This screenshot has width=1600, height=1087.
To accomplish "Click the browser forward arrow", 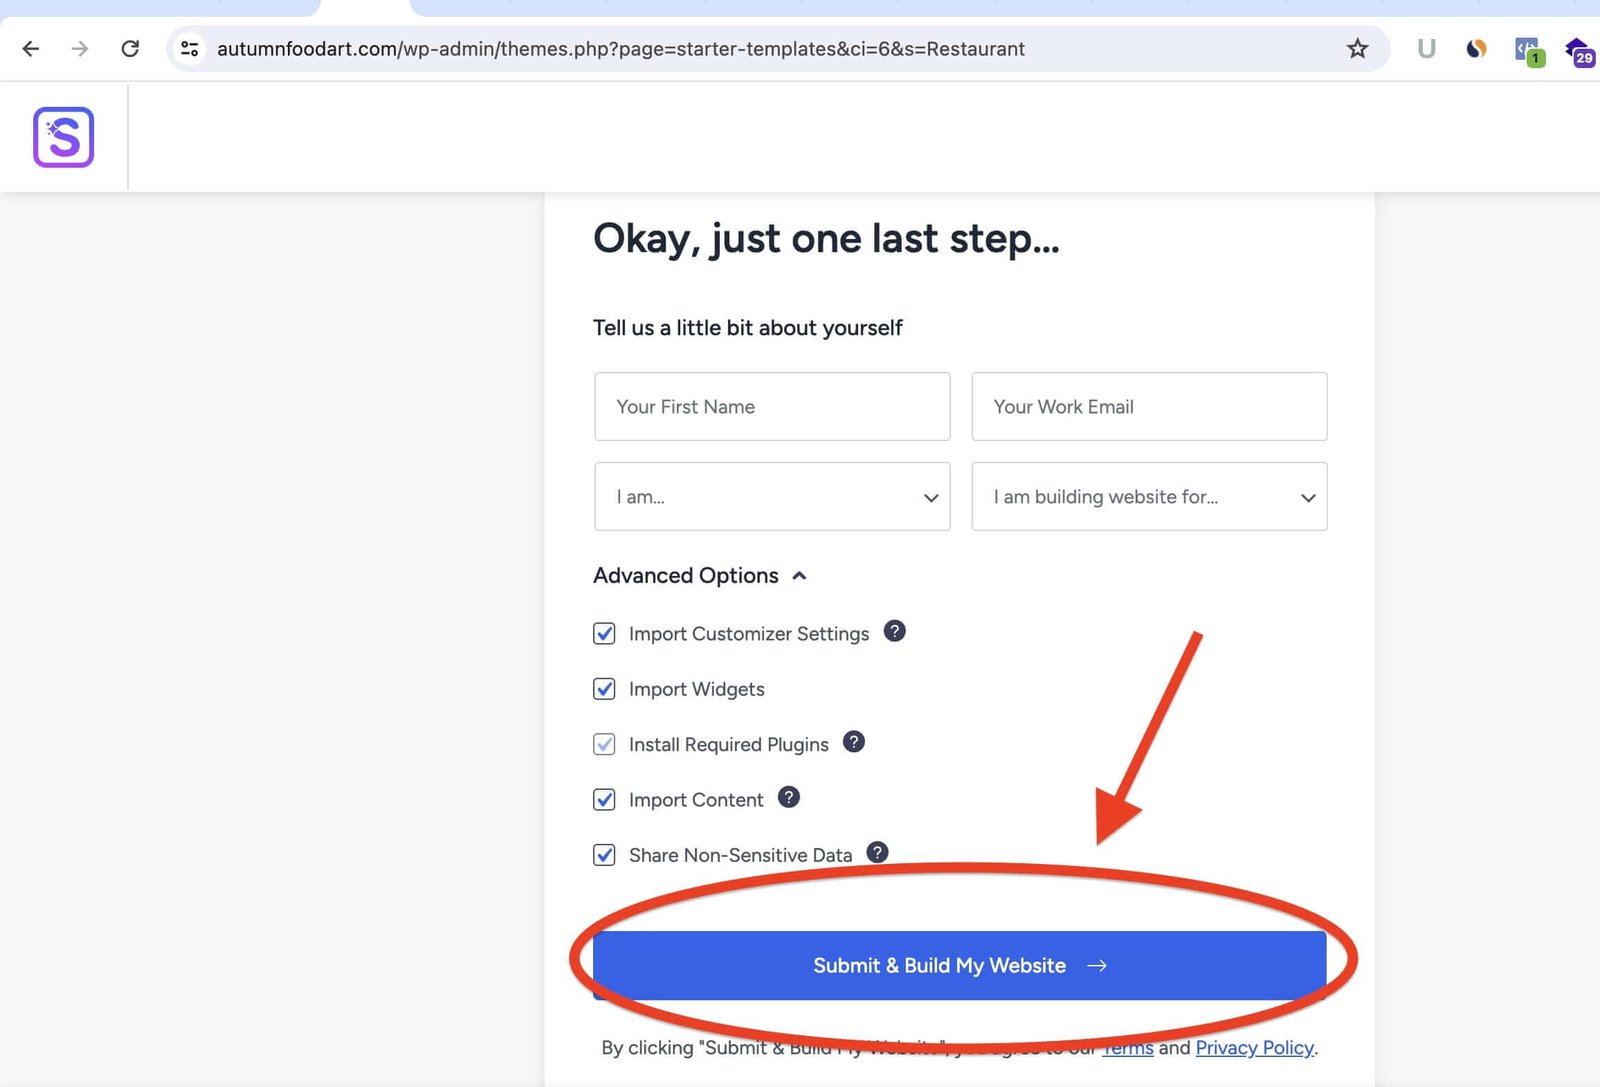I will click(x=80, y=48).
